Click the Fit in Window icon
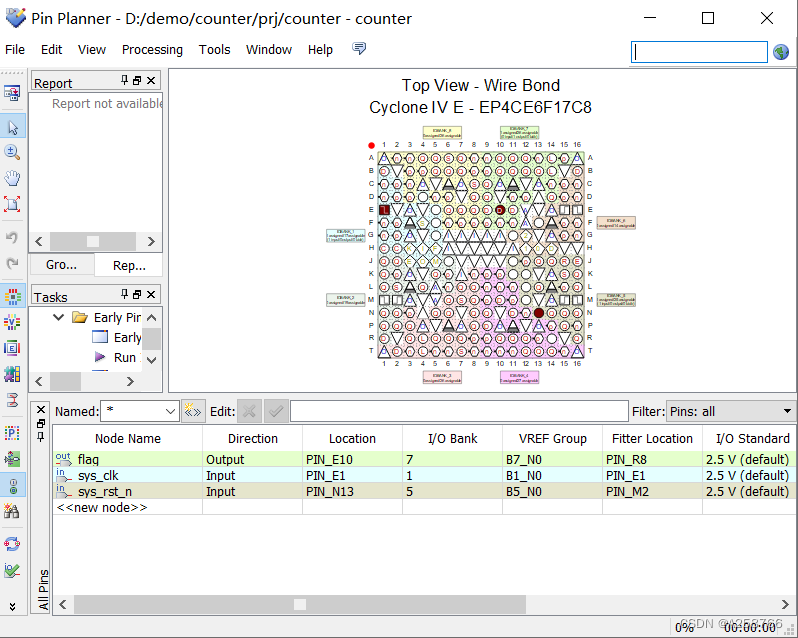Image resolution: width=798 pixels, height=638 pixels. 12,204
